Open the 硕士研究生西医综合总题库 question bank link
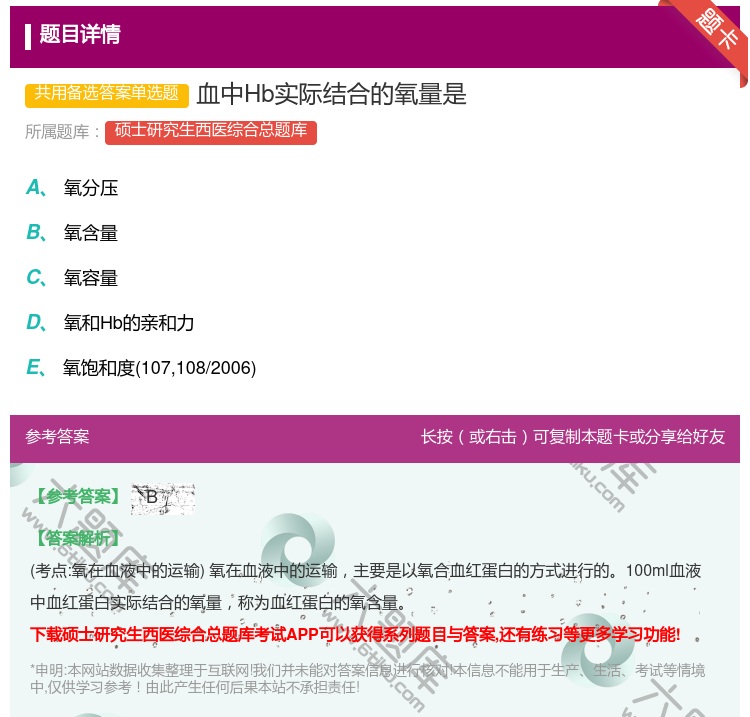Viewport: 750px width, 717px height. click(x=210, y=132)
